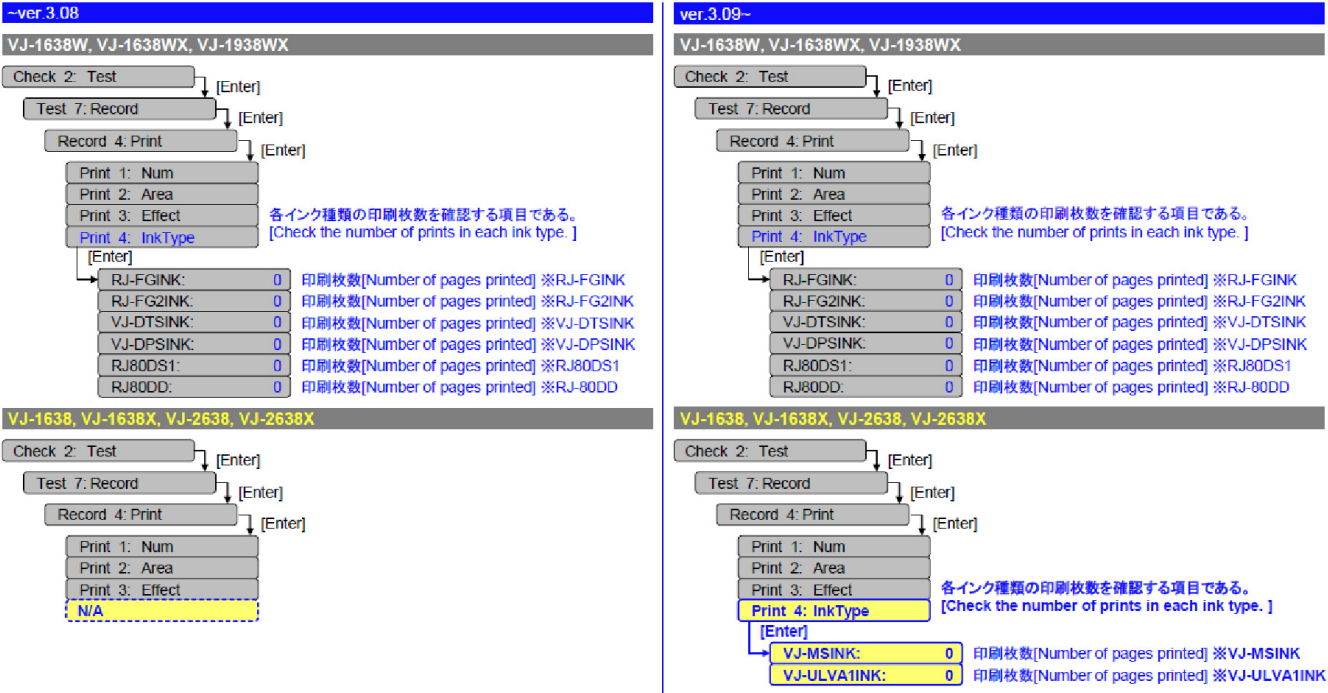Select Check 2: Test in the left ver.3.08 flow
Screen dimensions: 1328x693
tap(95, 76)
